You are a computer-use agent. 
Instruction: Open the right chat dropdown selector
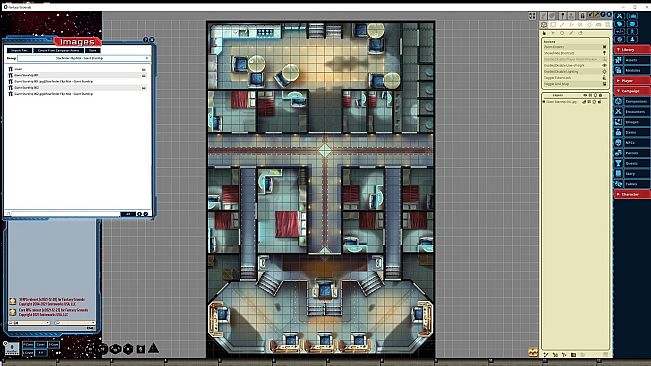[x=75, y=323]
